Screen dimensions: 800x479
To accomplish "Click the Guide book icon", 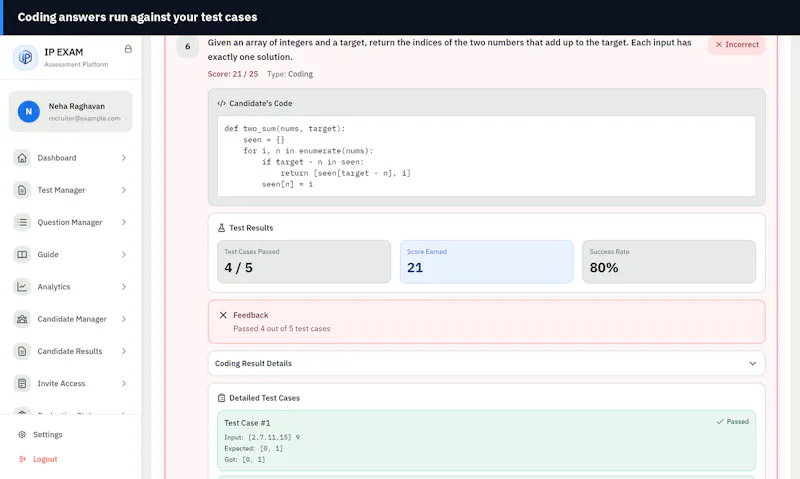I will pyautogui.click(x=22, y=254).
